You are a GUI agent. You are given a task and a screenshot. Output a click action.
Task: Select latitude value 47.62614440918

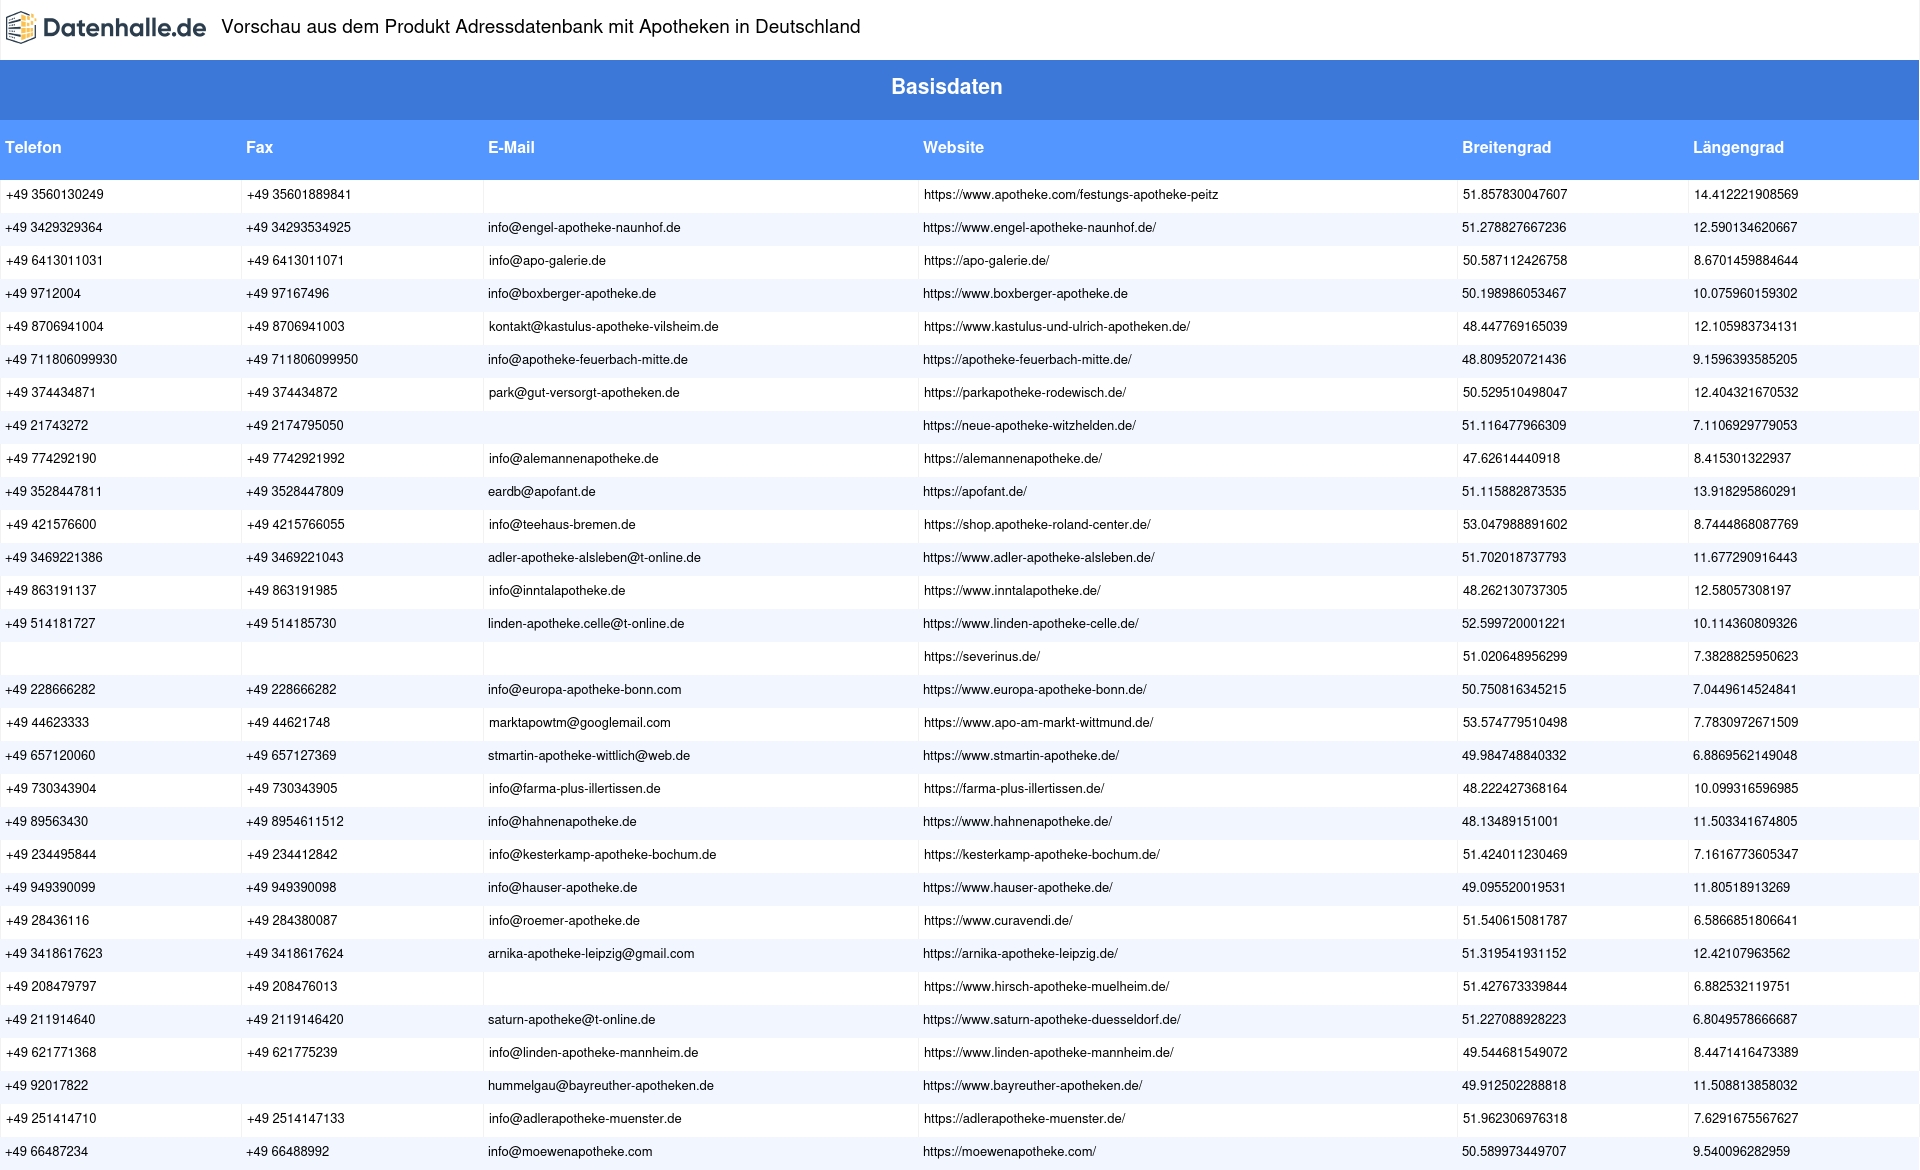point(1511,459)
